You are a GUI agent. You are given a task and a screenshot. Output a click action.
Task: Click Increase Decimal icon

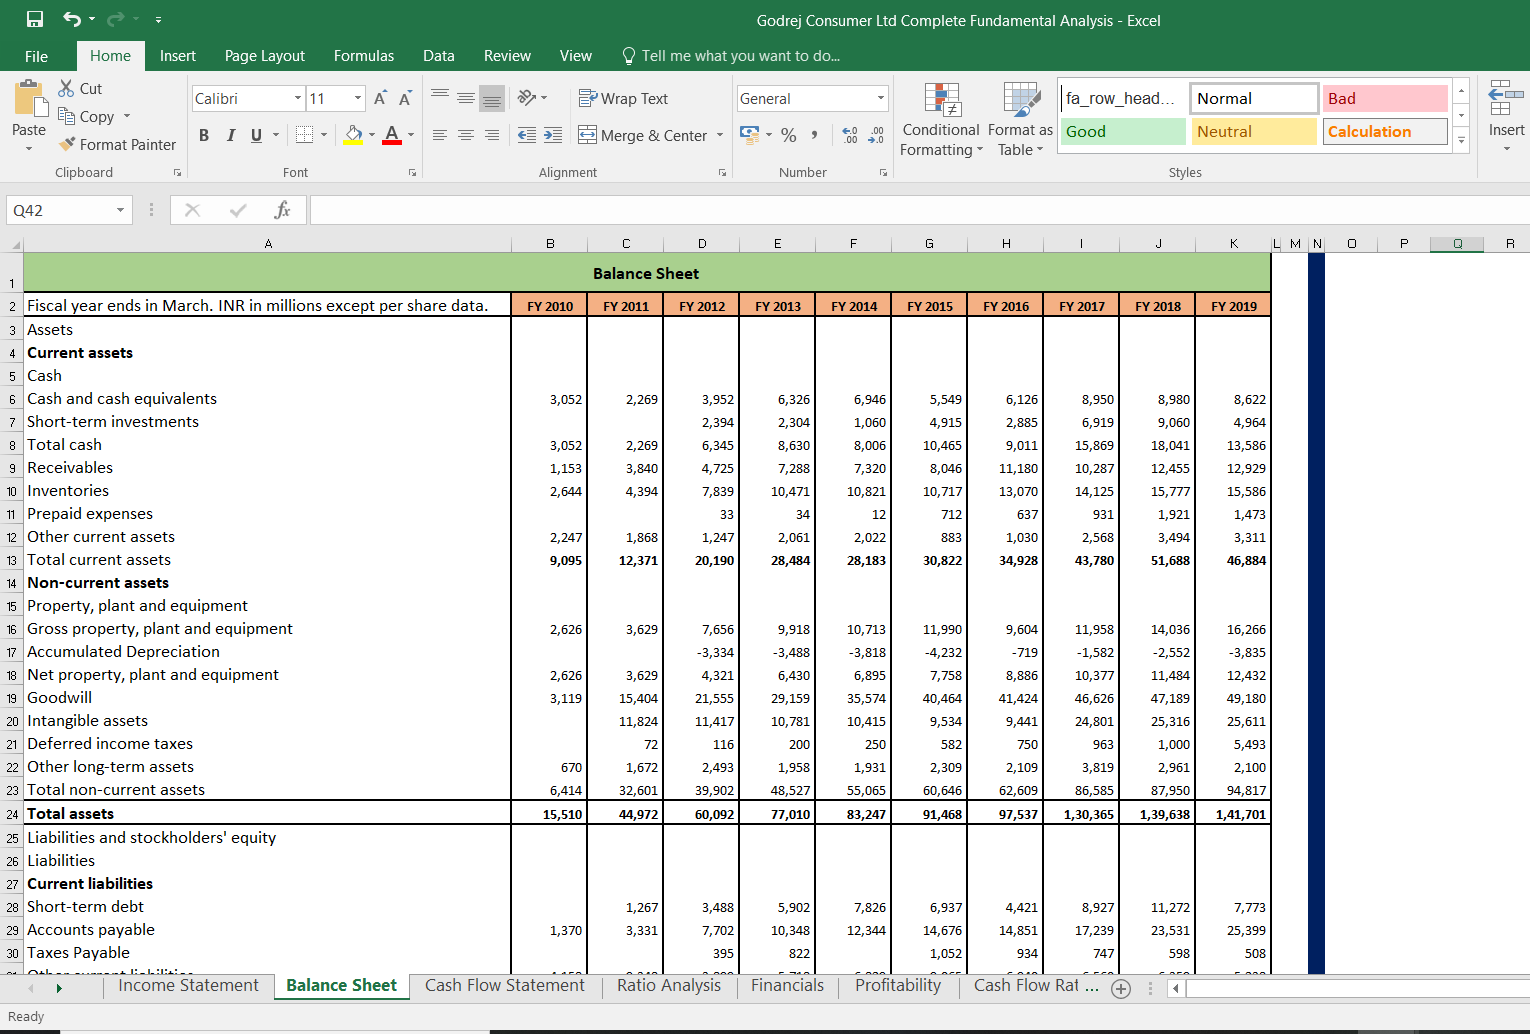[x=850, y=135]
